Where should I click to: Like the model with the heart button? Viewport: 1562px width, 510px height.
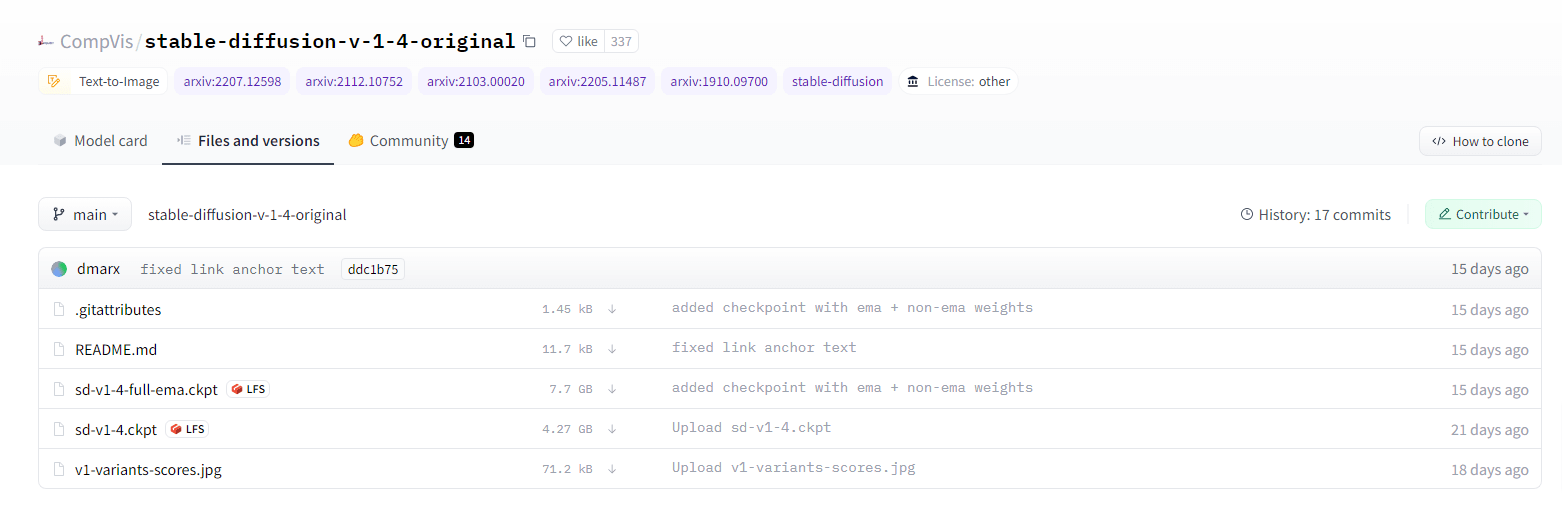[578, 41]
